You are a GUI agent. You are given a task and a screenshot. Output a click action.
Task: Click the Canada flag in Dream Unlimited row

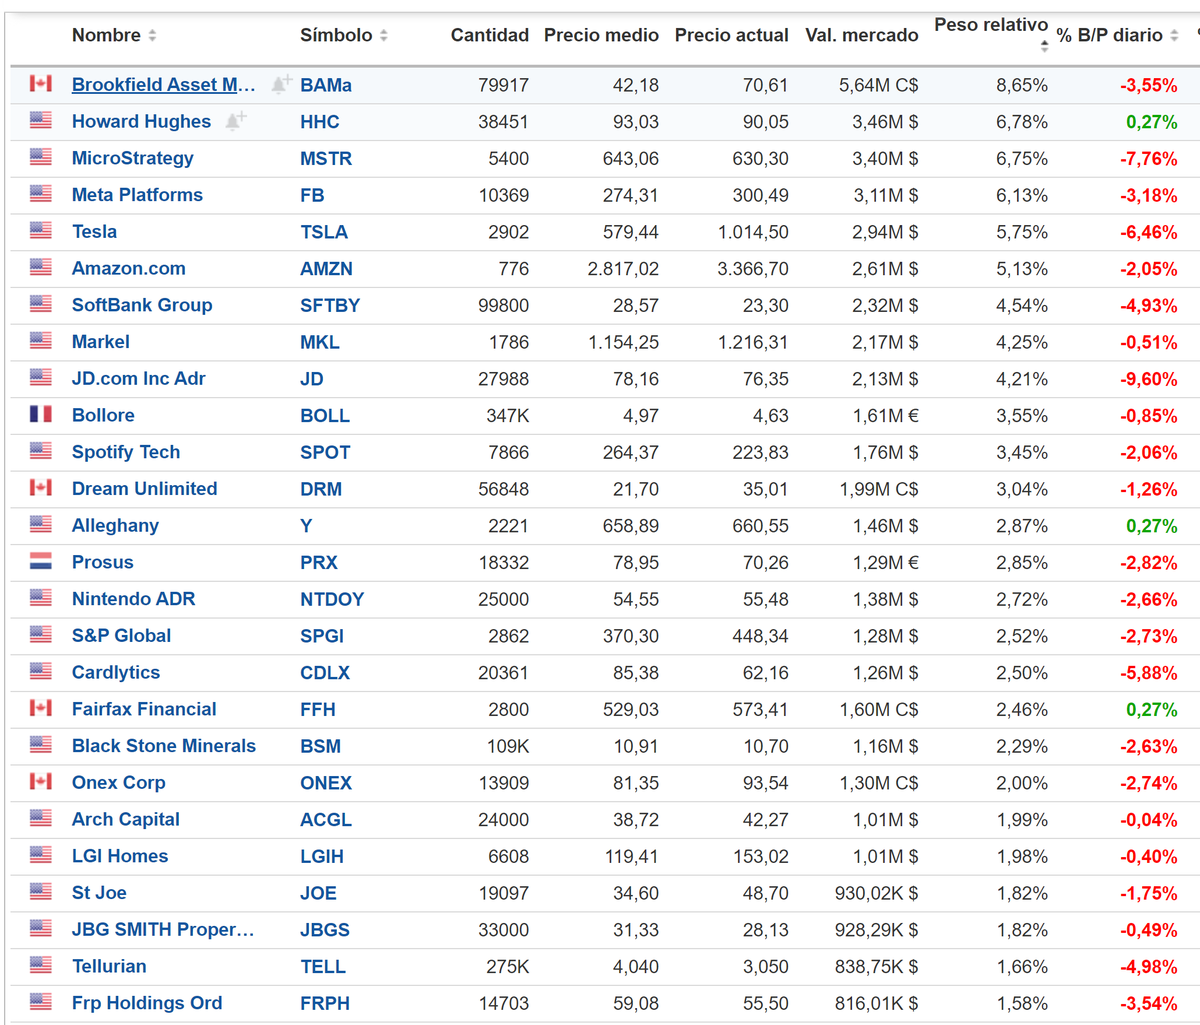pyautogui.click(x=40, y=488)
